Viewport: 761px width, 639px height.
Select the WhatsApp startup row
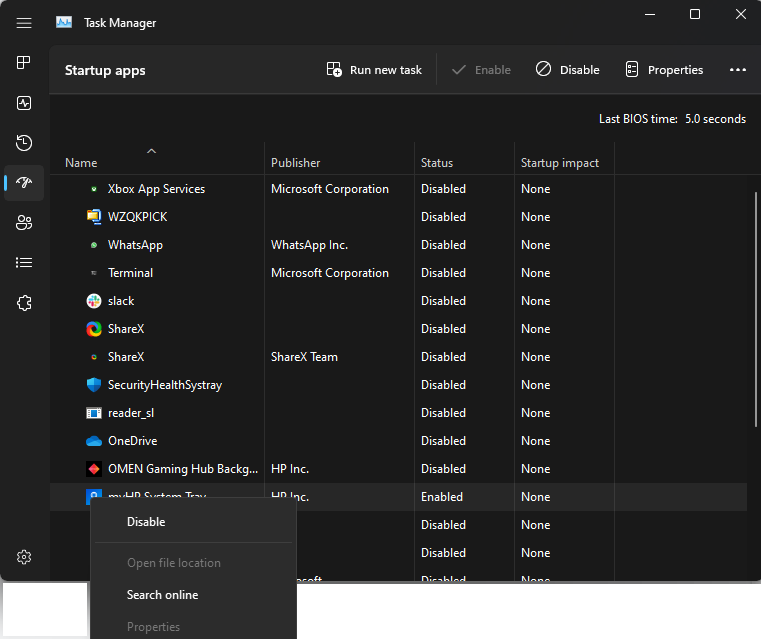click(135, 245)
